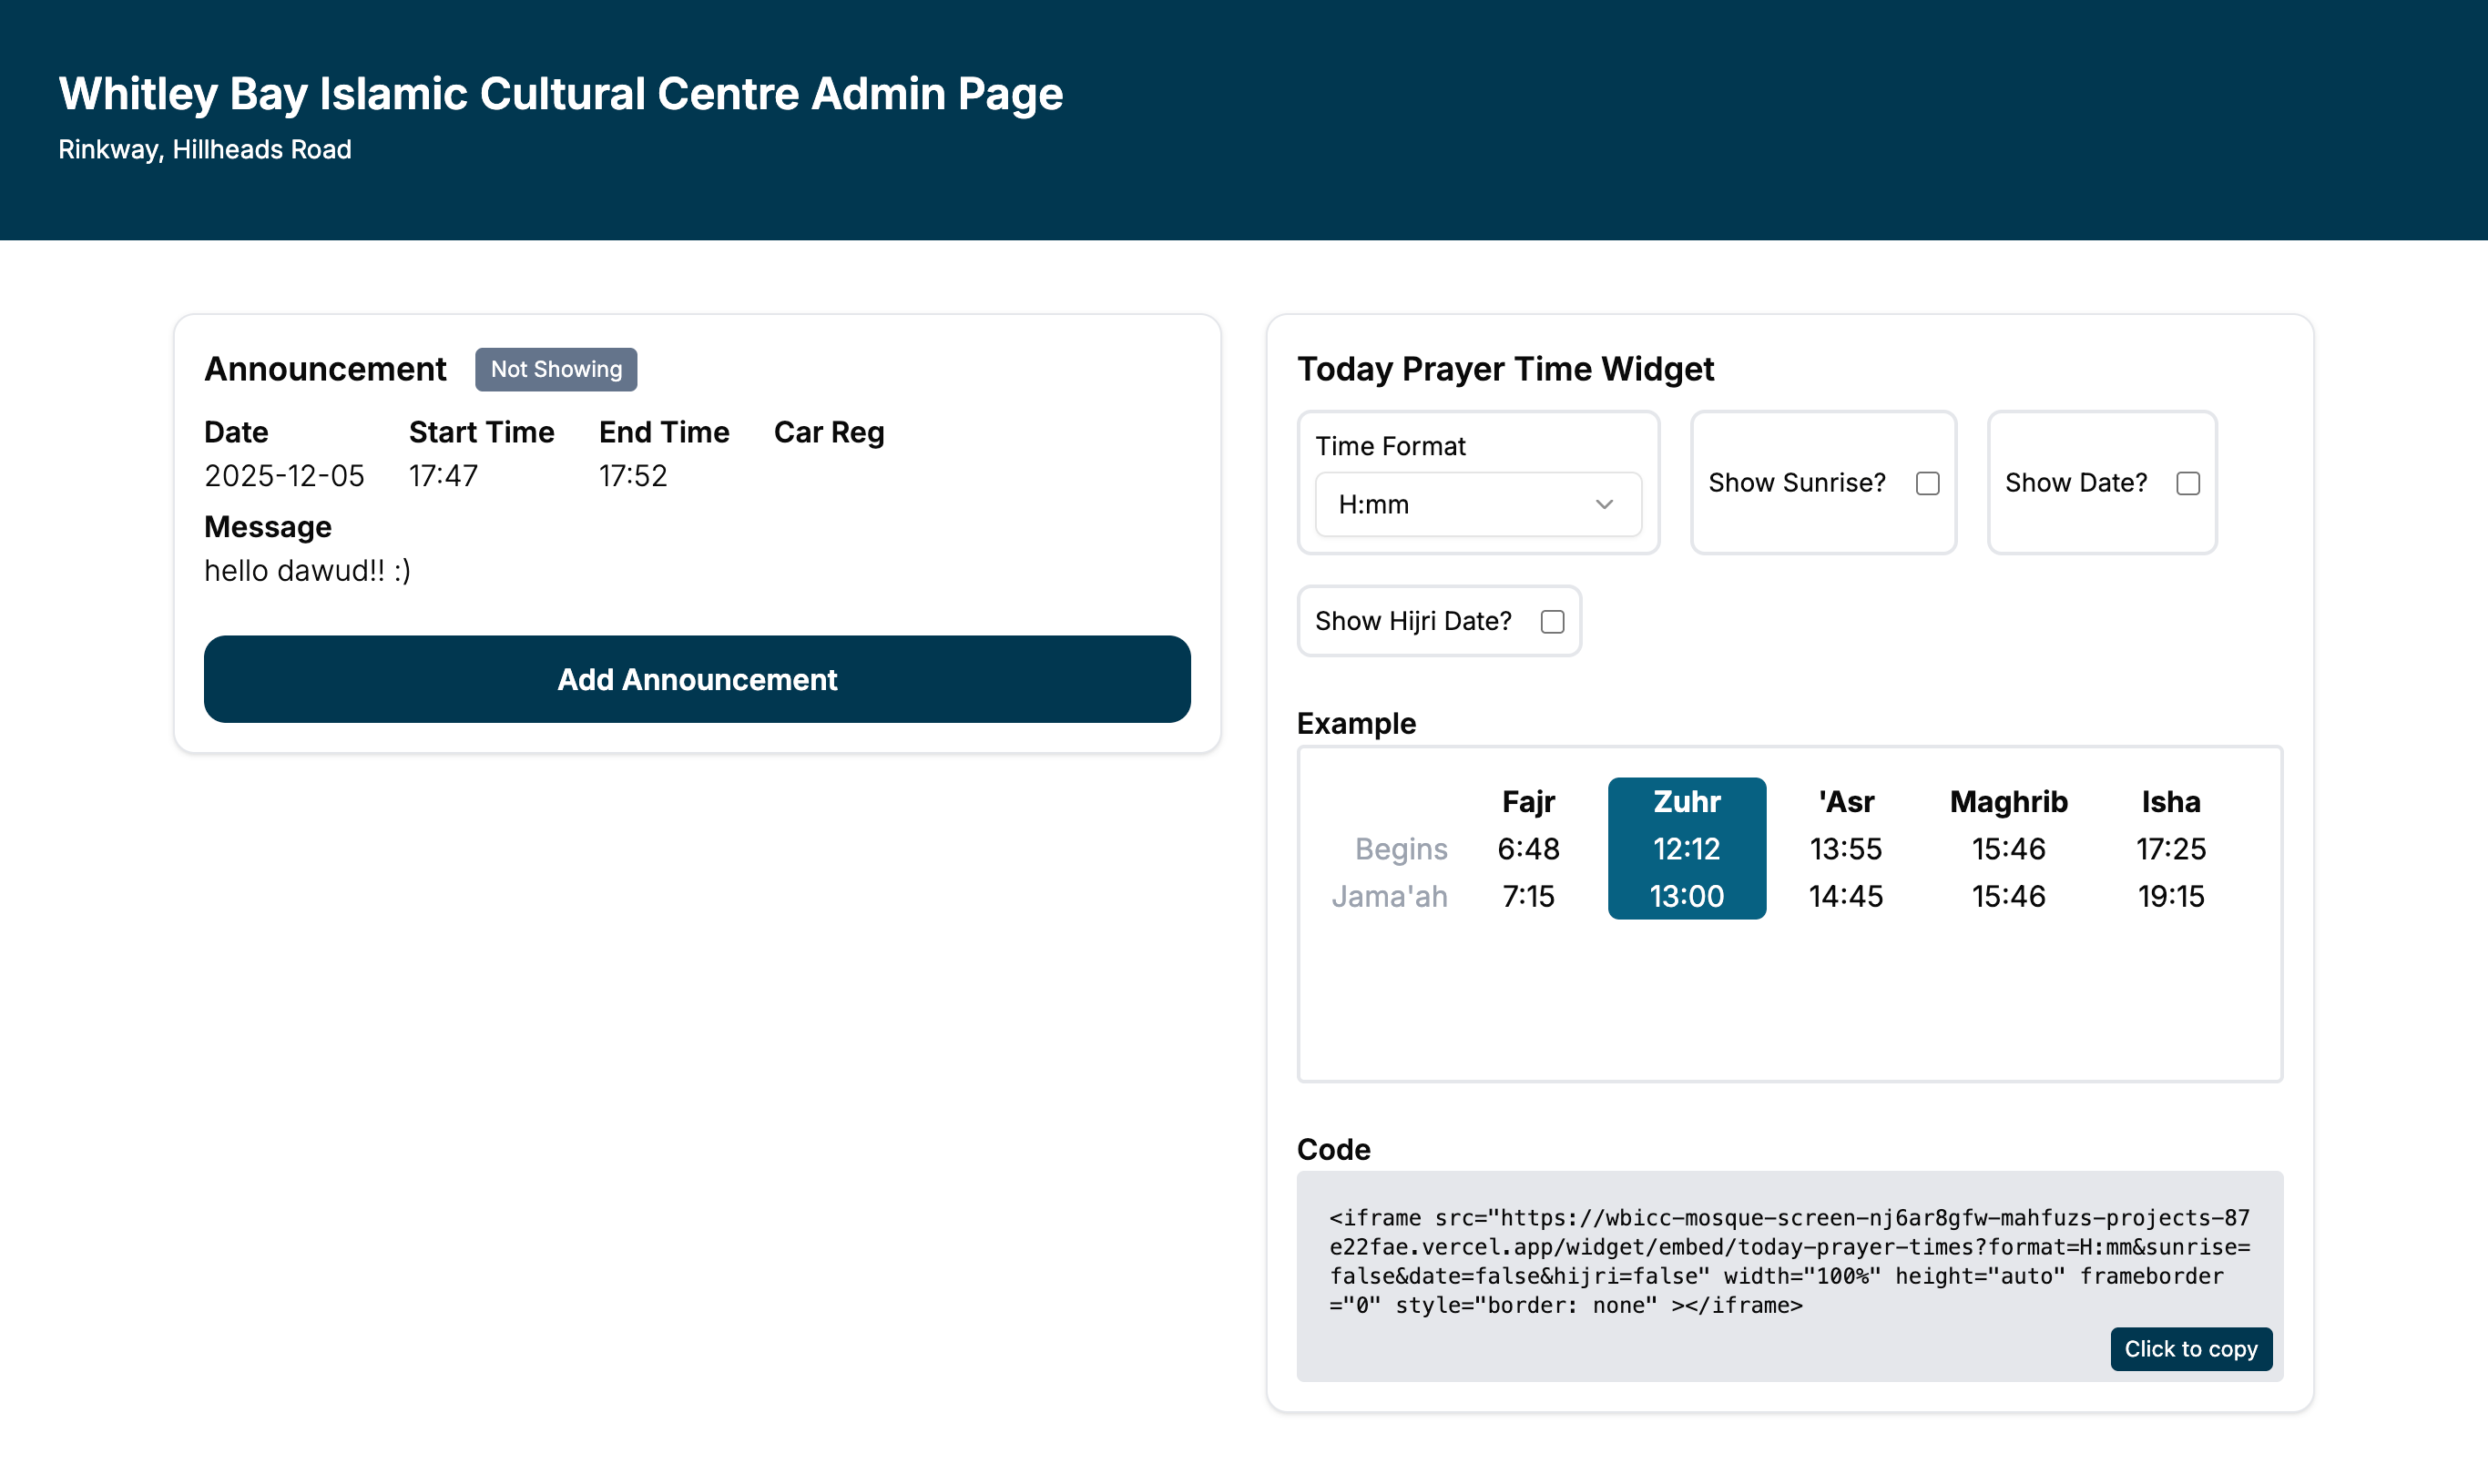2488x1484 pixels.
Task: Click the Isha jama'ah time 19:15
Action: (x=2170, y=896)
